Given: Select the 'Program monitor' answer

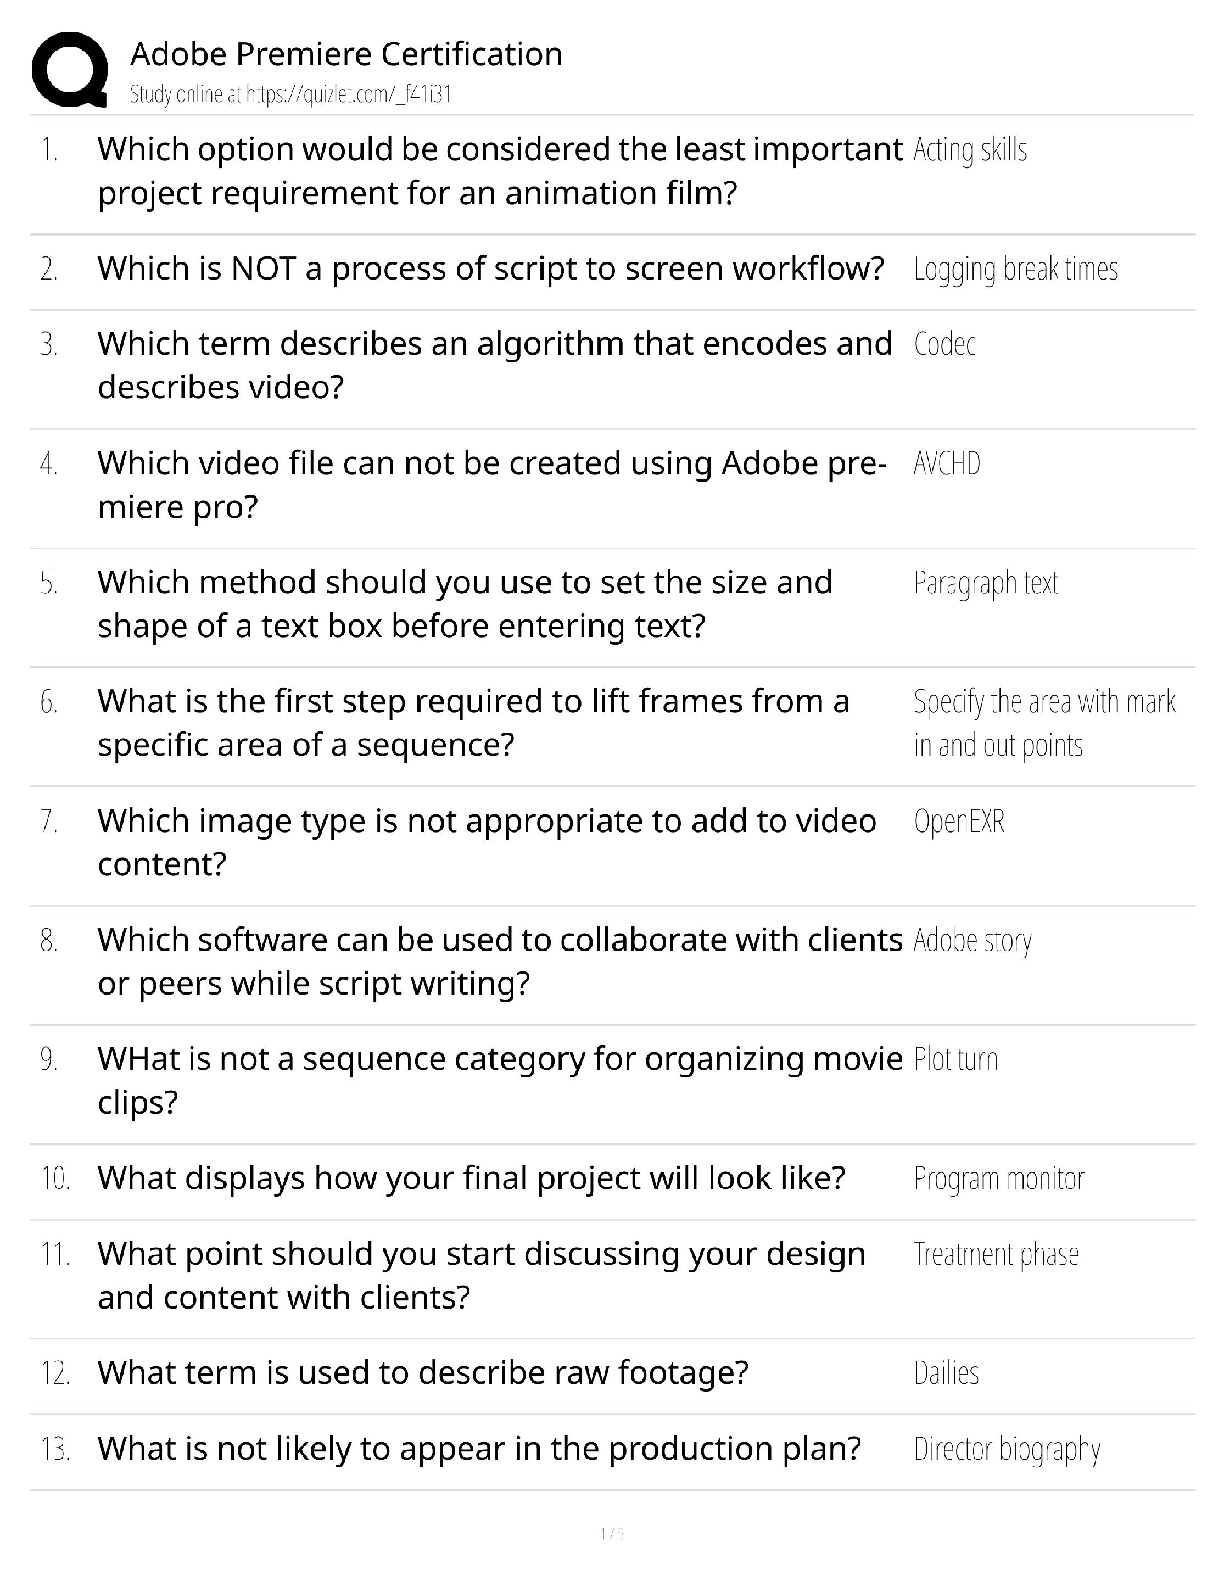Looking at the screenshot, I should tap(998, 1179).
